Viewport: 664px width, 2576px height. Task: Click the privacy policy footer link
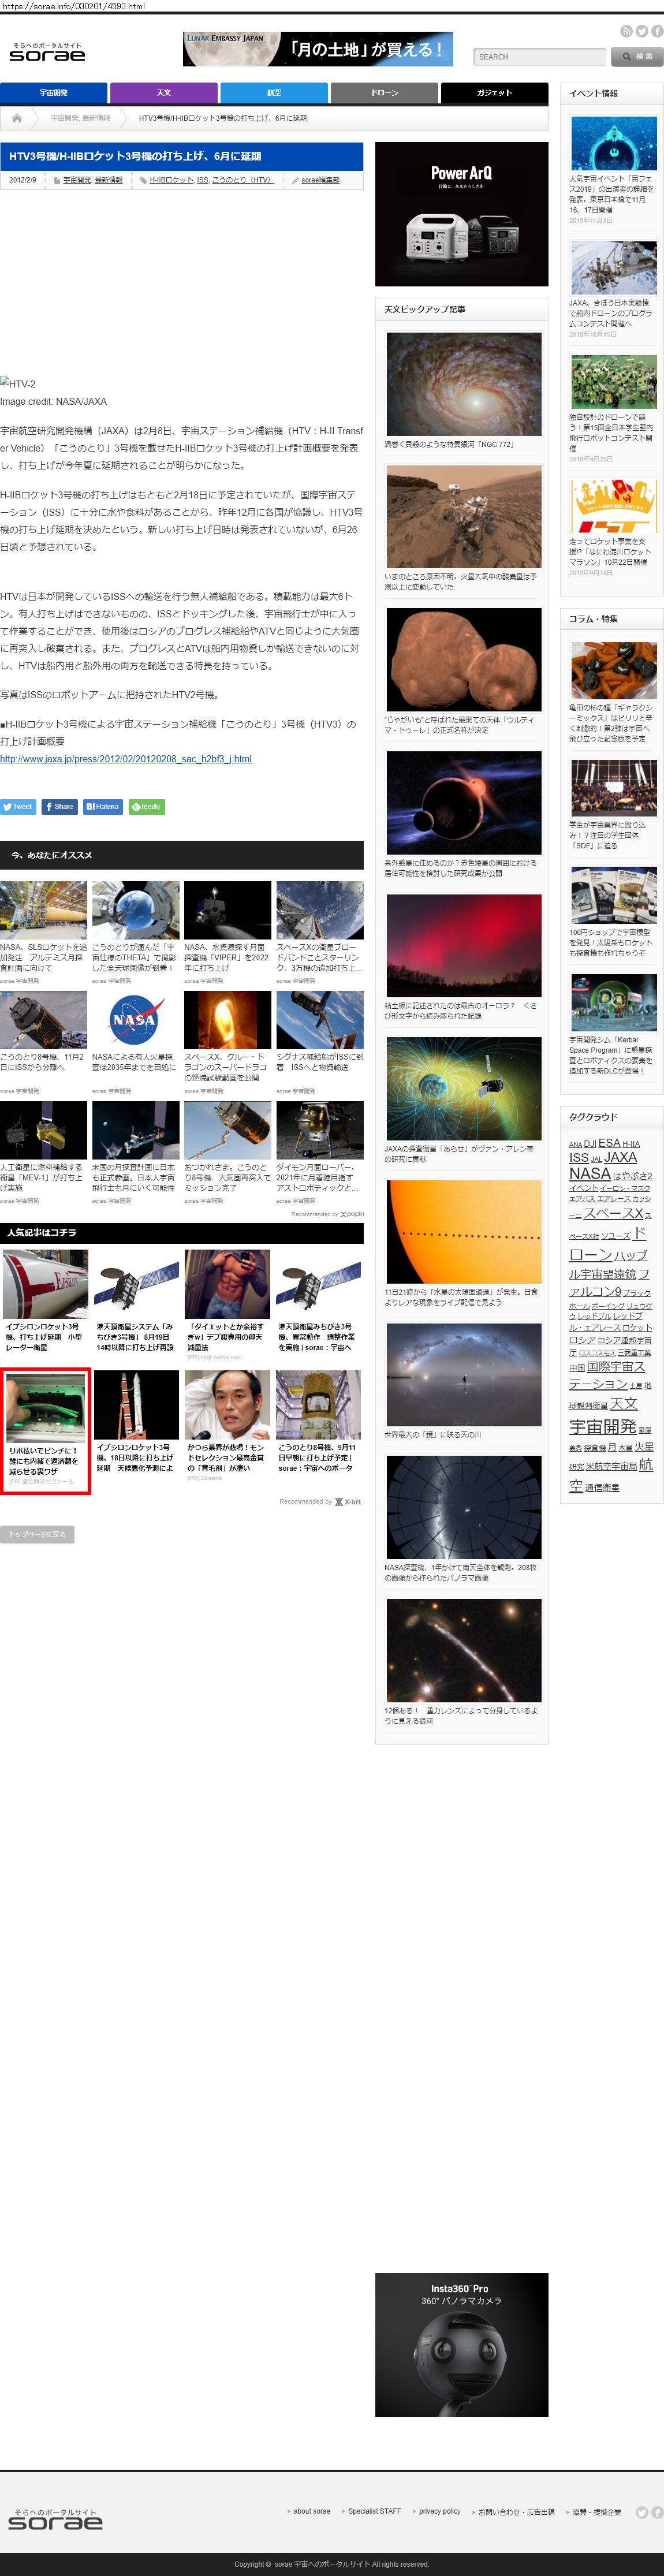(439, 2510)
